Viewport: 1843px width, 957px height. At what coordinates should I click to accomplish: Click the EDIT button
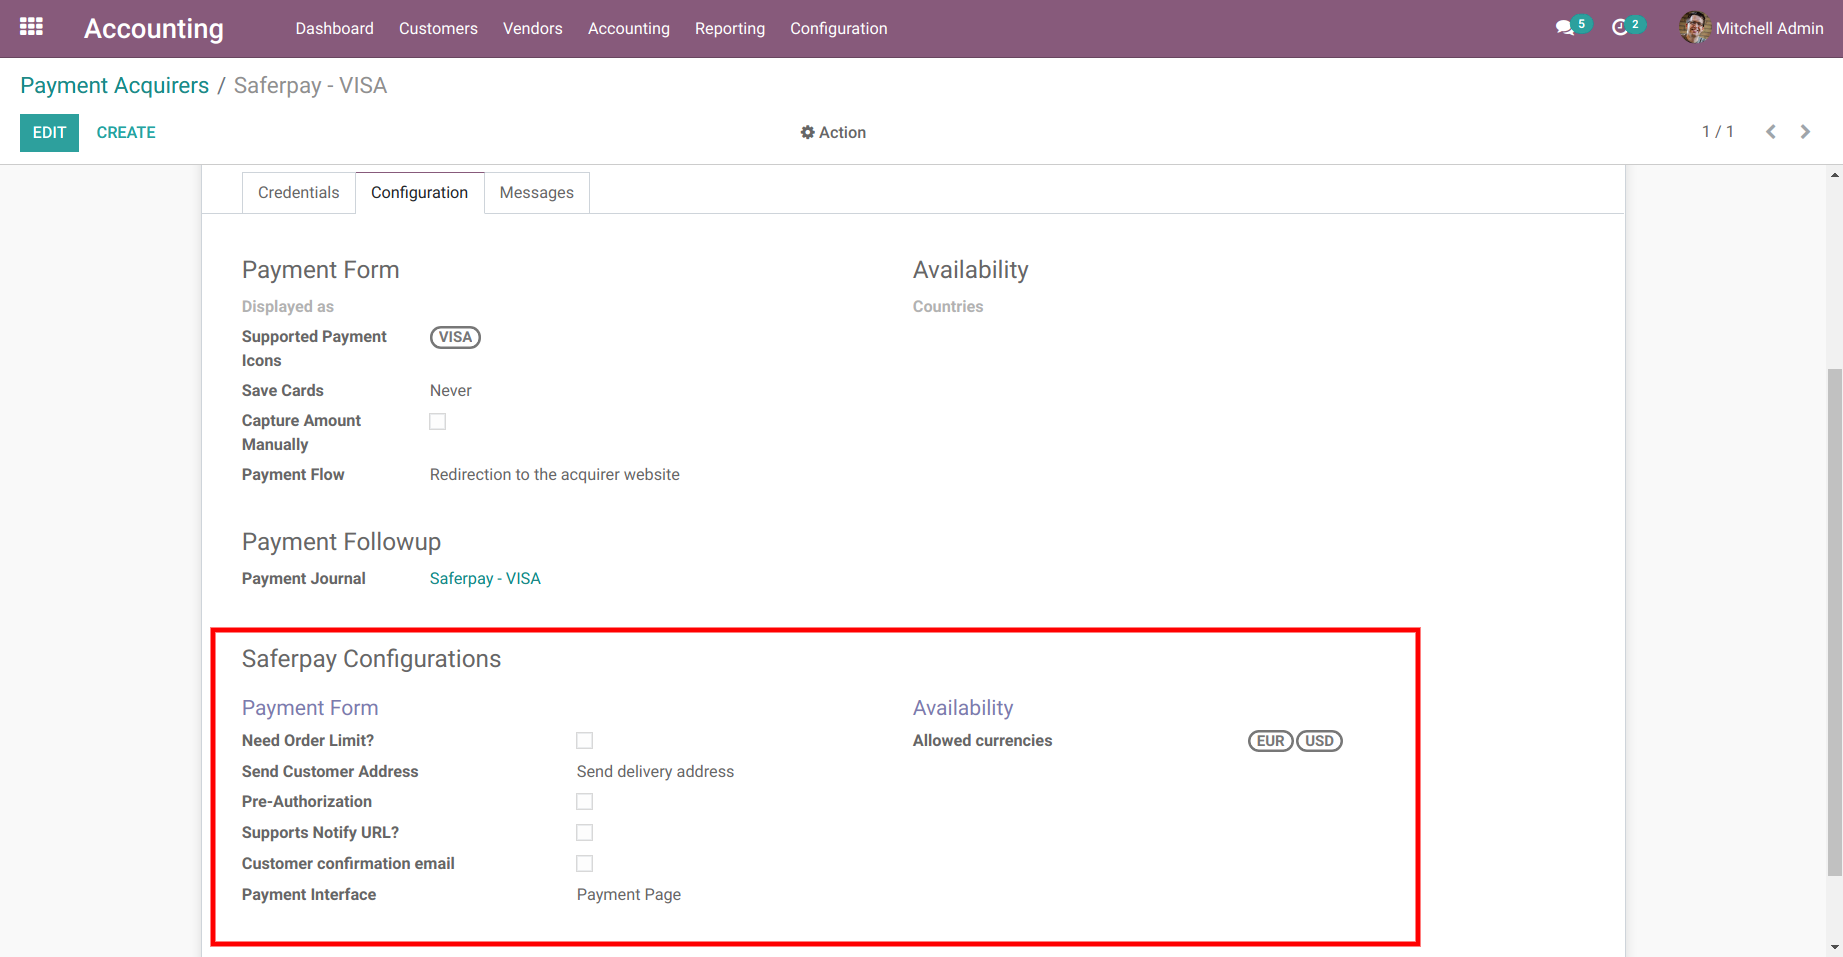49,132
